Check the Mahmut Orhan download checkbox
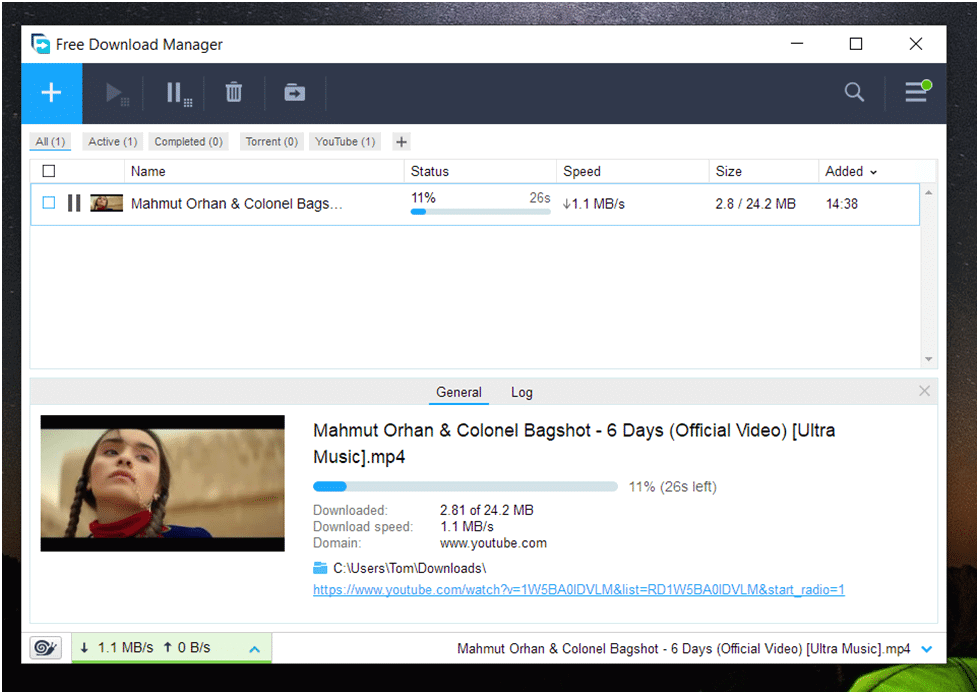 pyautogui.click(x=49, y=203)
